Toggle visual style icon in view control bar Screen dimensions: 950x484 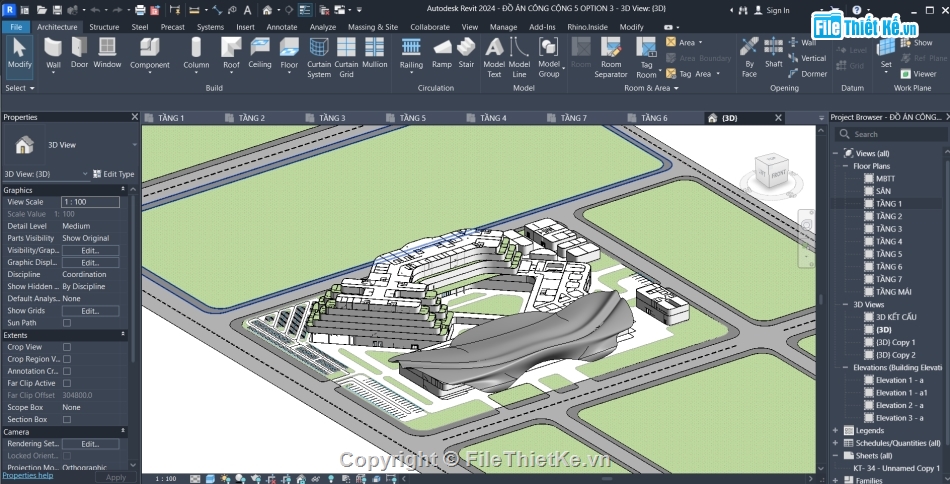210,479
